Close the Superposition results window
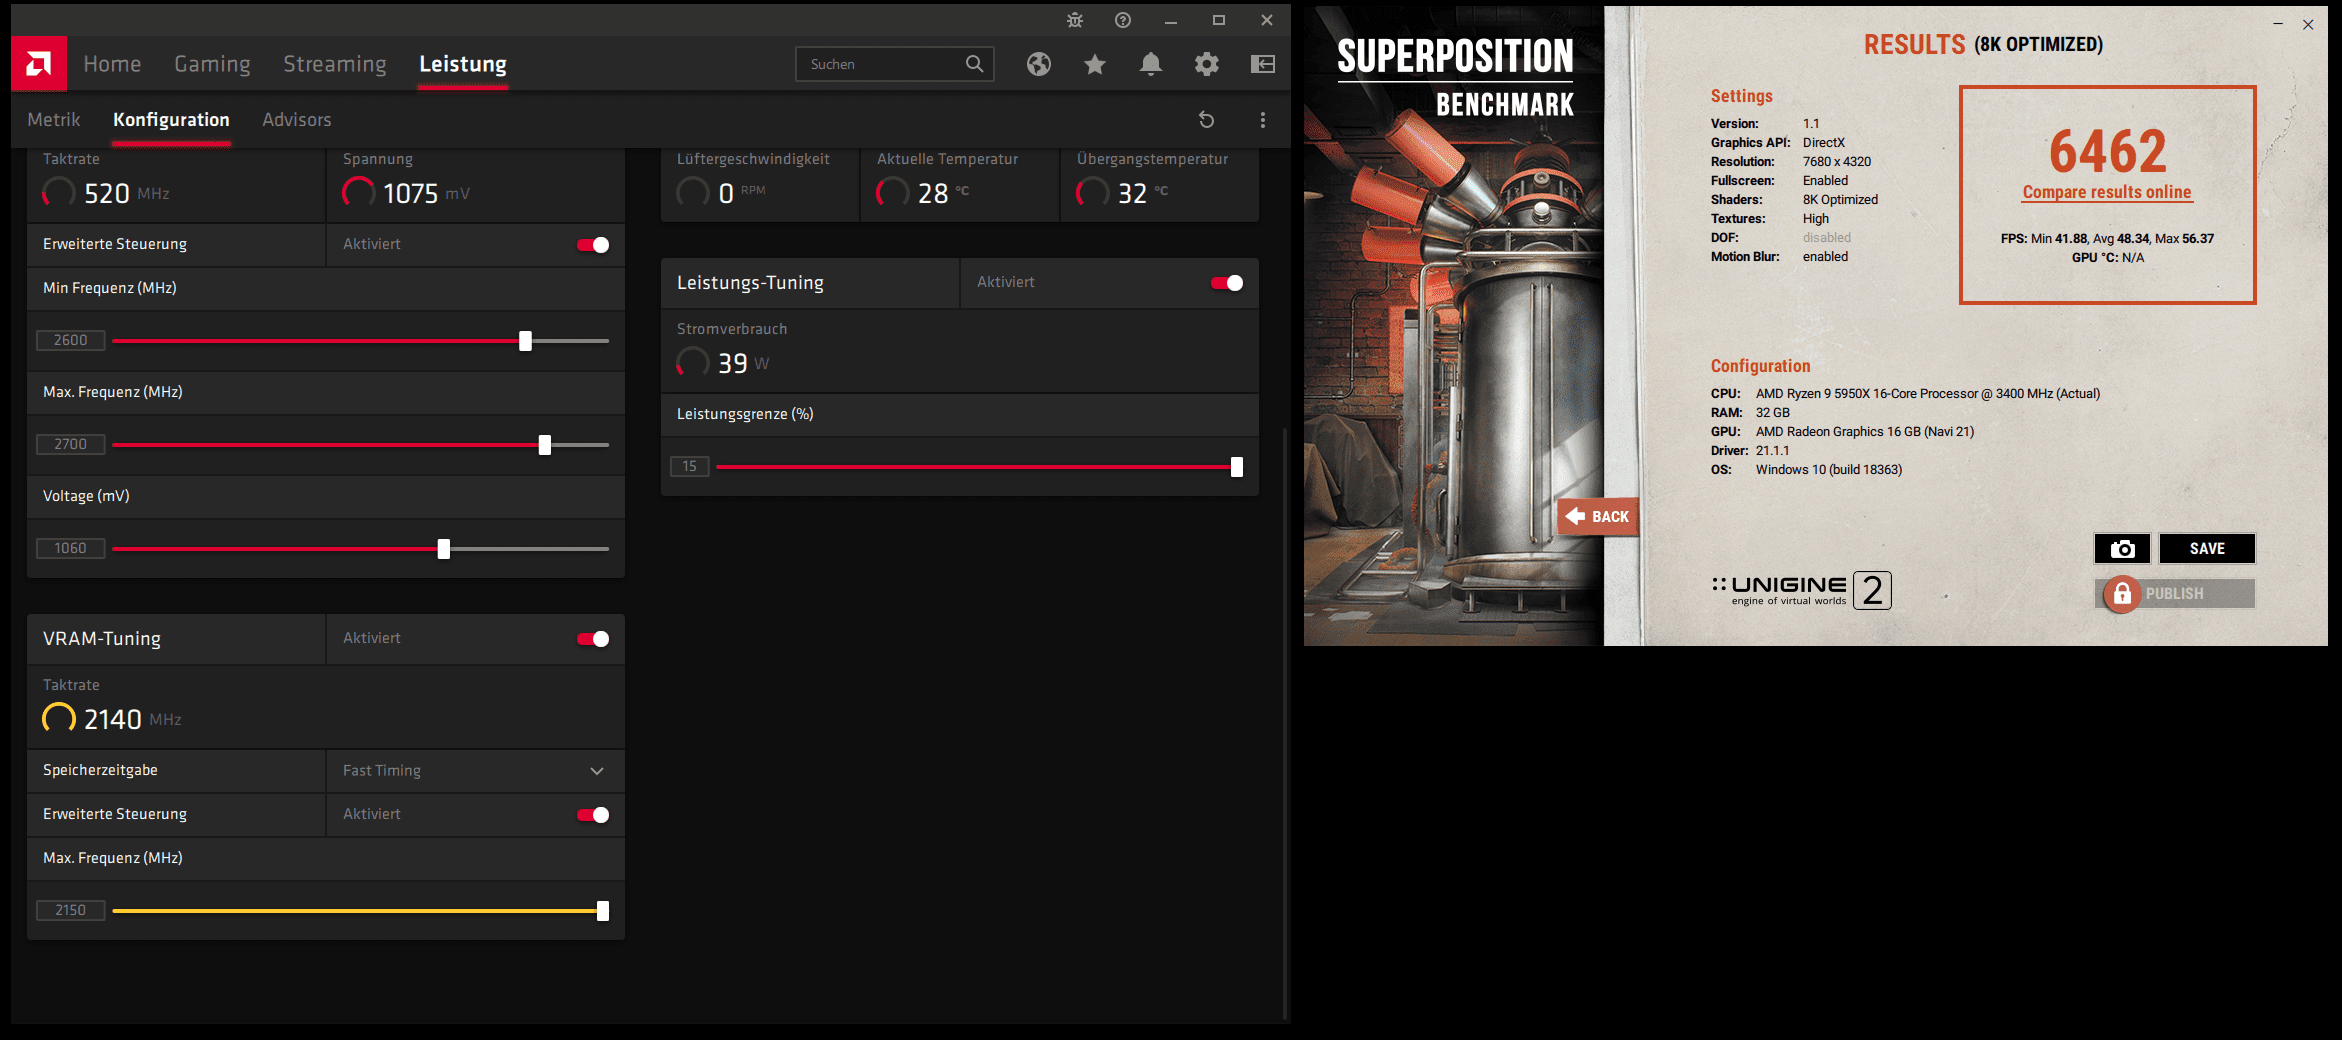Screen dimensions: 2342x1040 pos(2308,24)
